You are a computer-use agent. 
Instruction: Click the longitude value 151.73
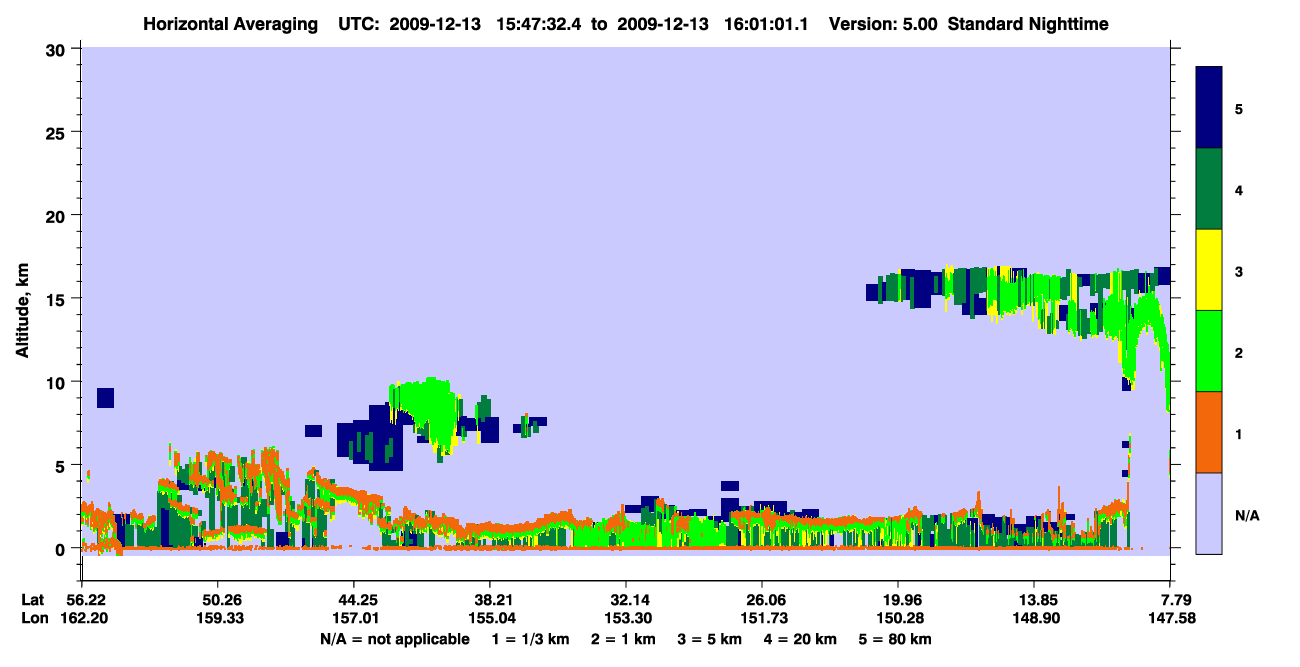pos(762,618)
